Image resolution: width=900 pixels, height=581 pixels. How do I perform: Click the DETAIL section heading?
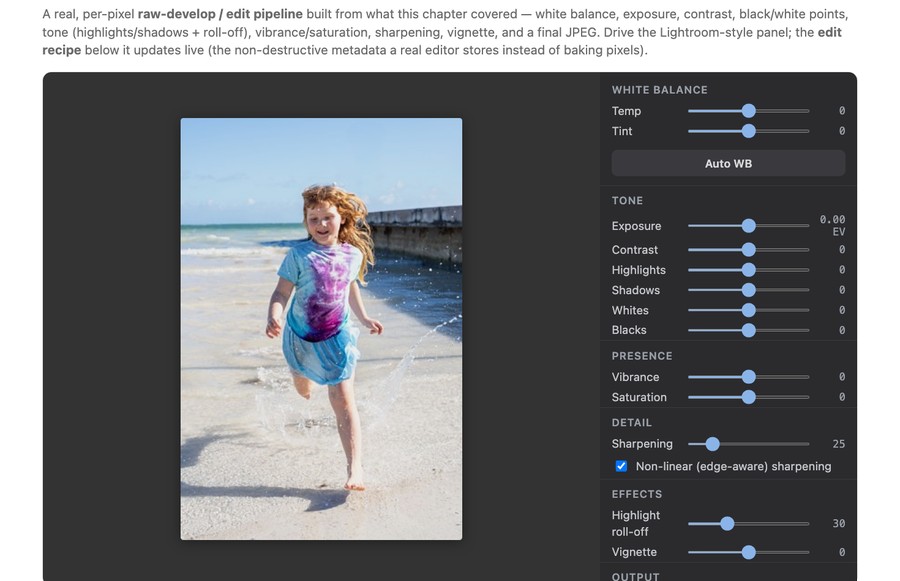click(631, 423)
